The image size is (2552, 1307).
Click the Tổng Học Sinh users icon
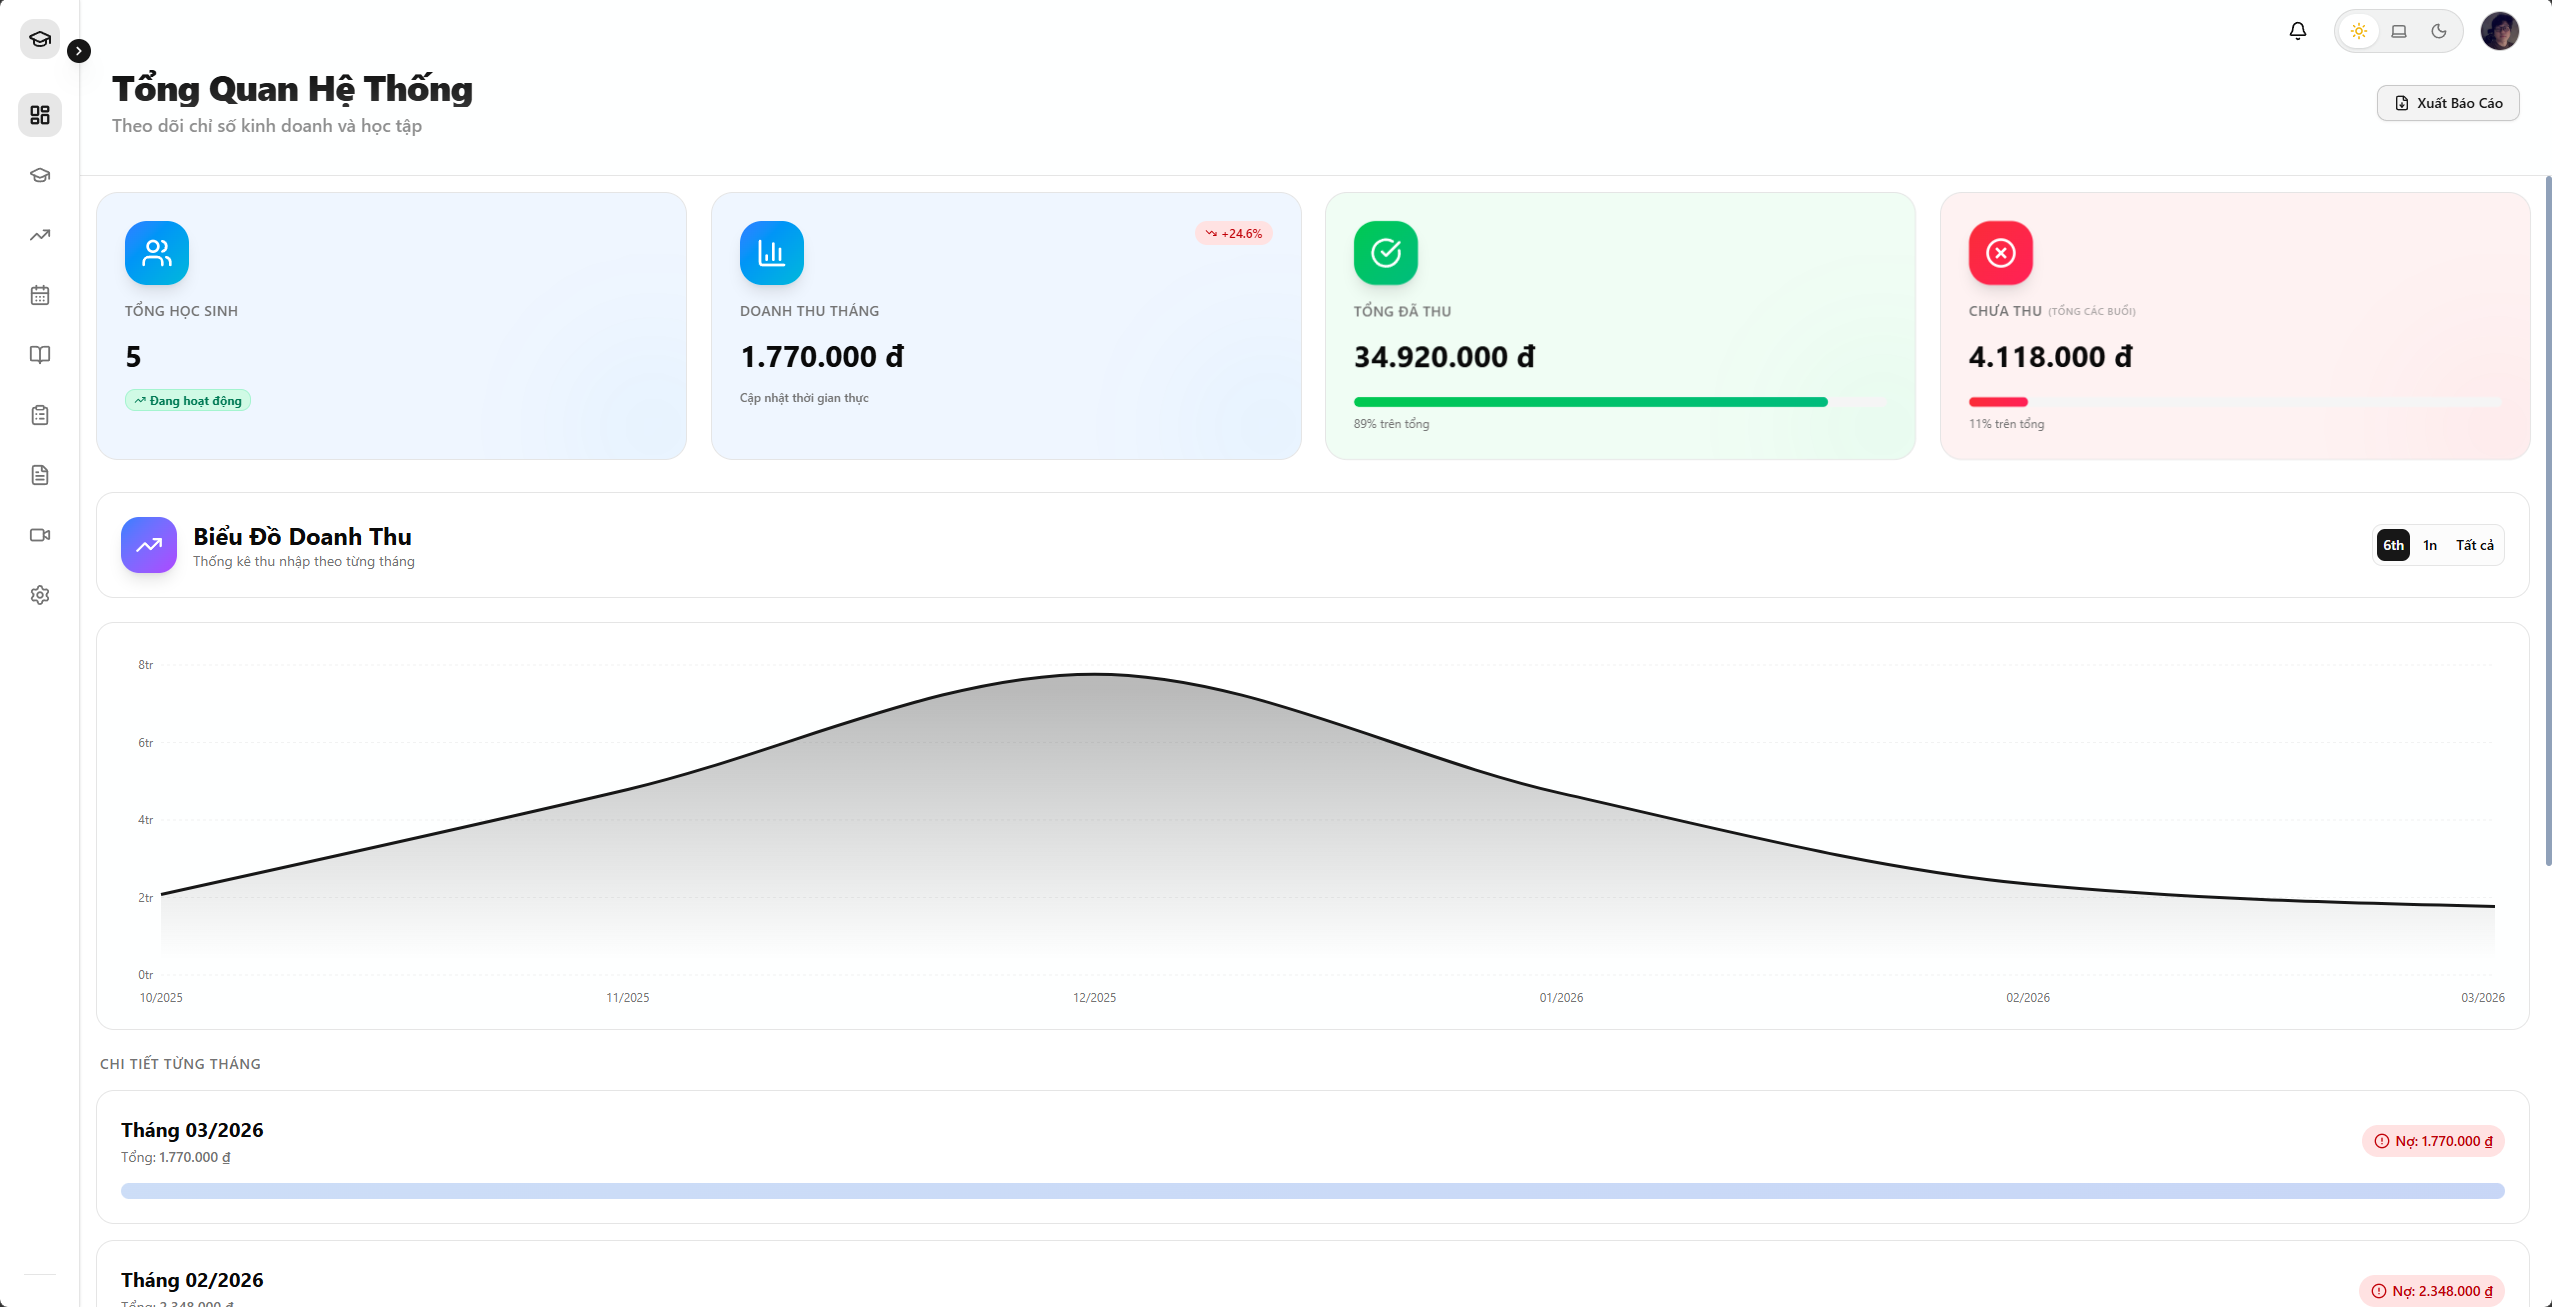point(157,253)
